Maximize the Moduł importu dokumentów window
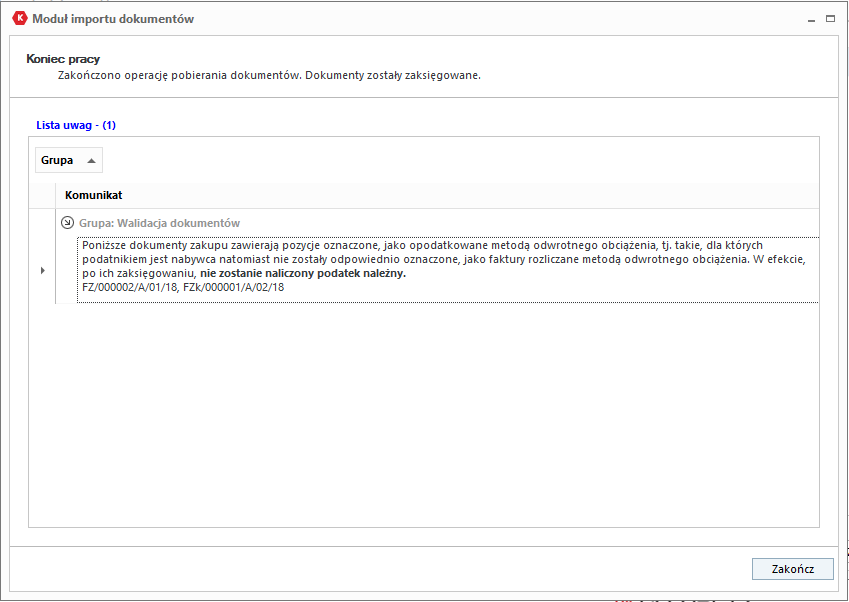 click(x=831, y=18)
